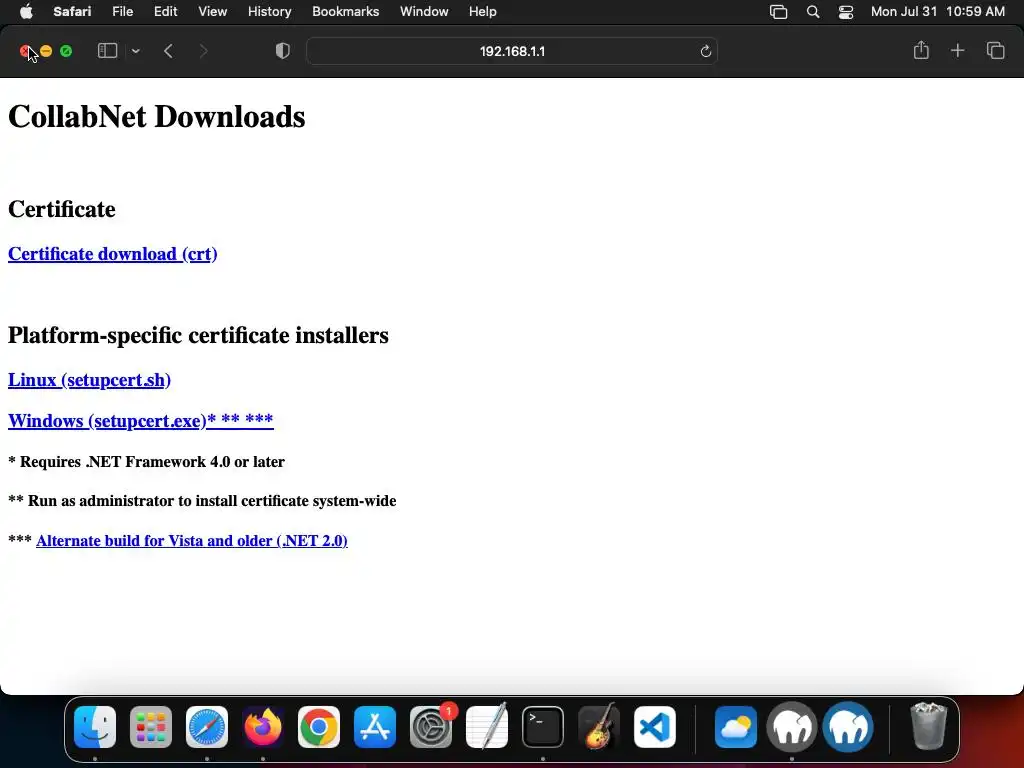Open Spotlight search in menu bar

(813, 11)
